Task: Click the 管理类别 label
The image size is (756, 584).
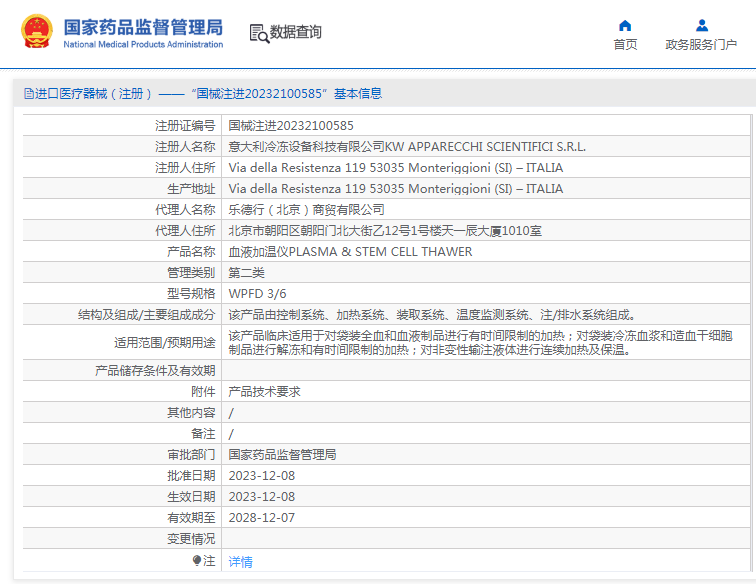Action: tap(191, 273)
